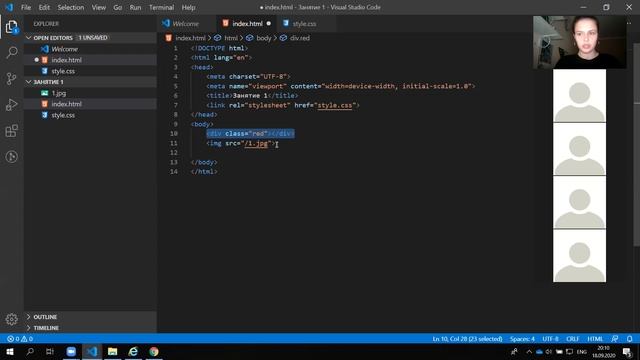Viewport: 640px width, 360px height.
Task: Open the Selection menu
Action: point(71,7)
